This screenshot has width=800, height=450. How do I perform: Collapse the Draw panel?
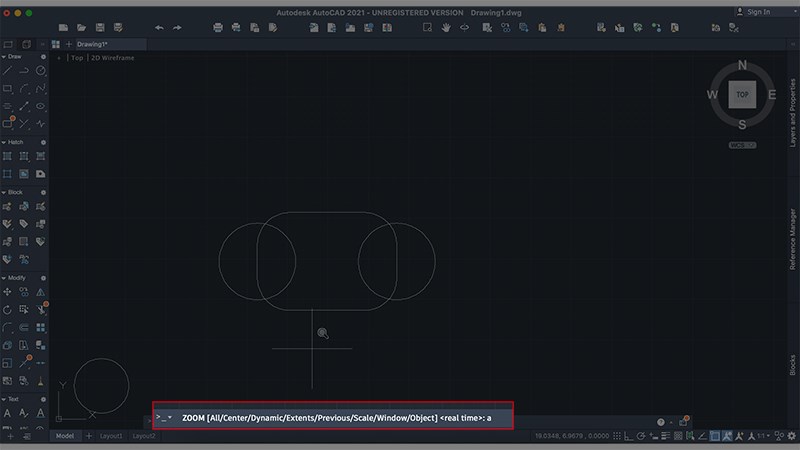point(4,57)
